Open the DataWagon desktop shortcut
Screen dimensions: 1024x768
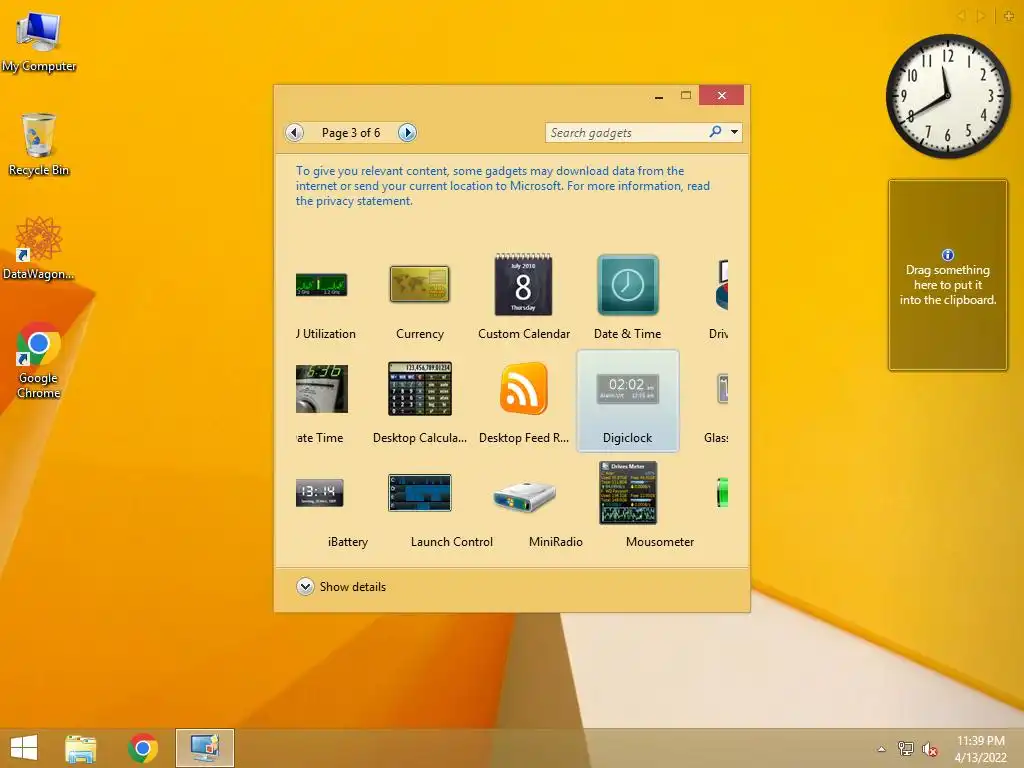(39, 248)
